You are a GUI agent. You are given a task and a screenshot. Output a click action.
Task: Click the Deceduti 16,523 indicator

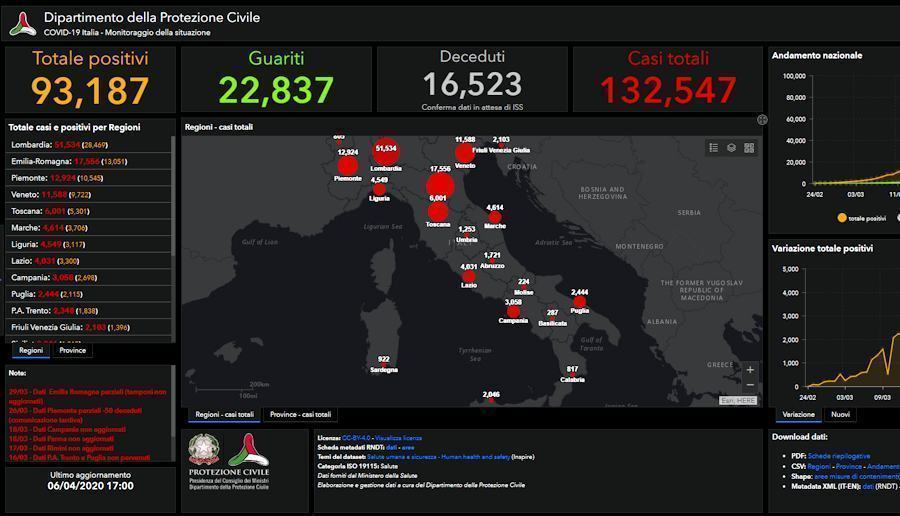tap(472, 79)
